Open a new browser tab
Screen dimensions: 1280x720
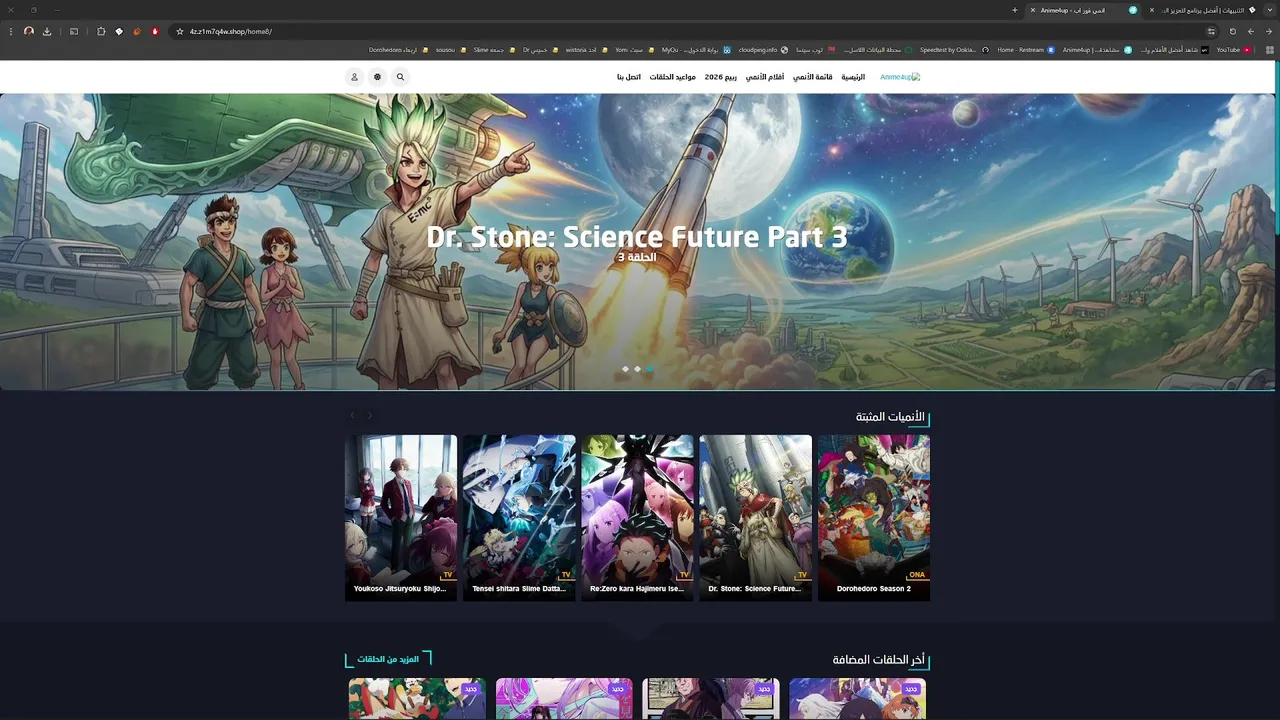pos(1015,10)
